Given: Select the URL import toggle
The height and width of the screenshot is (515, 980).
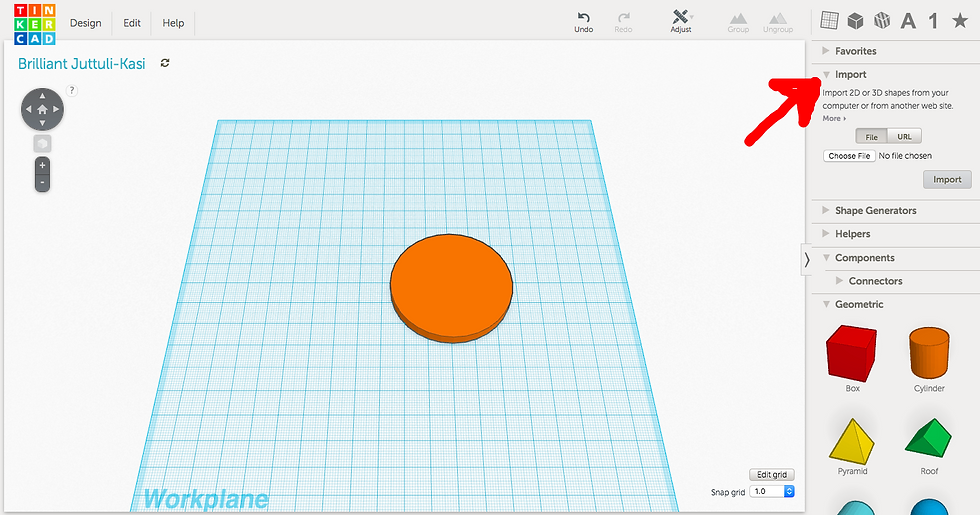Looking at the screenshot, I should (904, 137).
